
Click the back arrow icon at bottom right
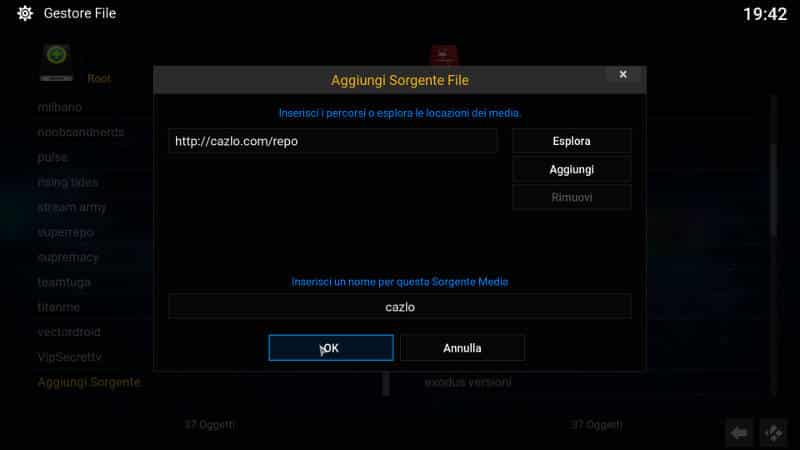pyautogui.click(x=739, y=433)
